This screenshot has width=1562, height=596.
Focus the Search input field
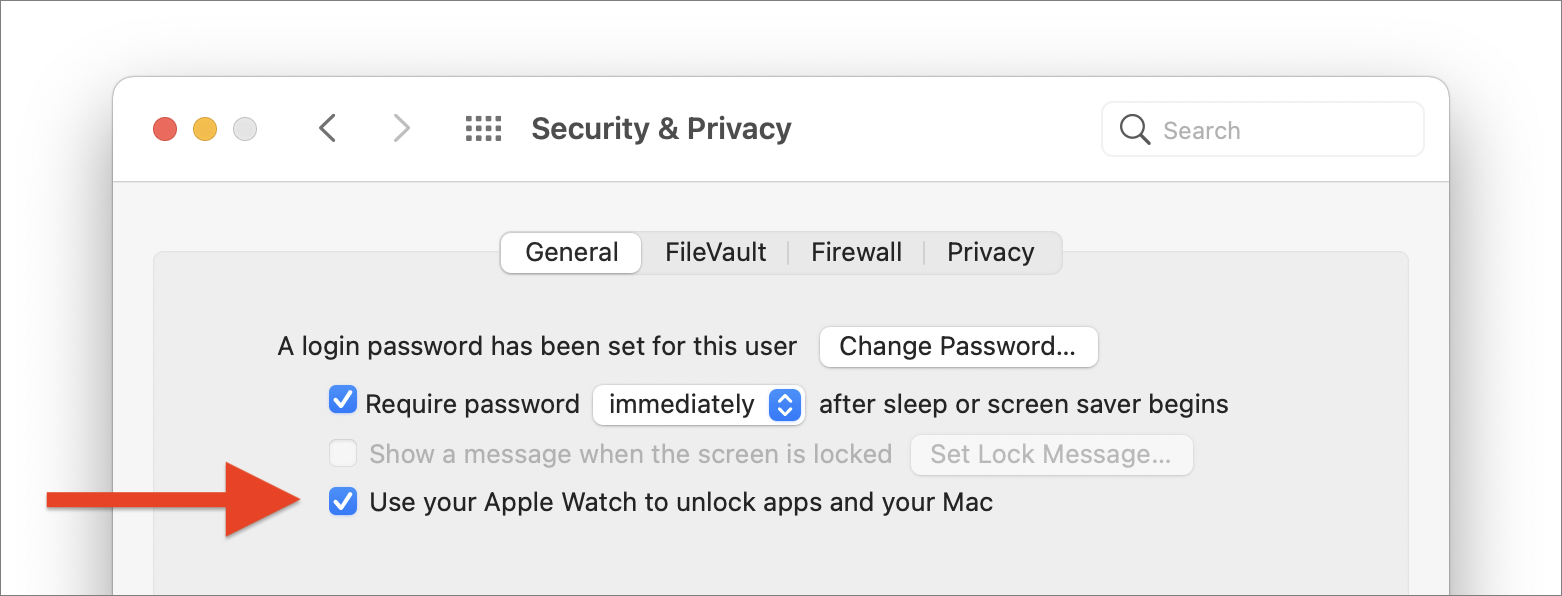pyautogui.click(x=1263, y=130)
